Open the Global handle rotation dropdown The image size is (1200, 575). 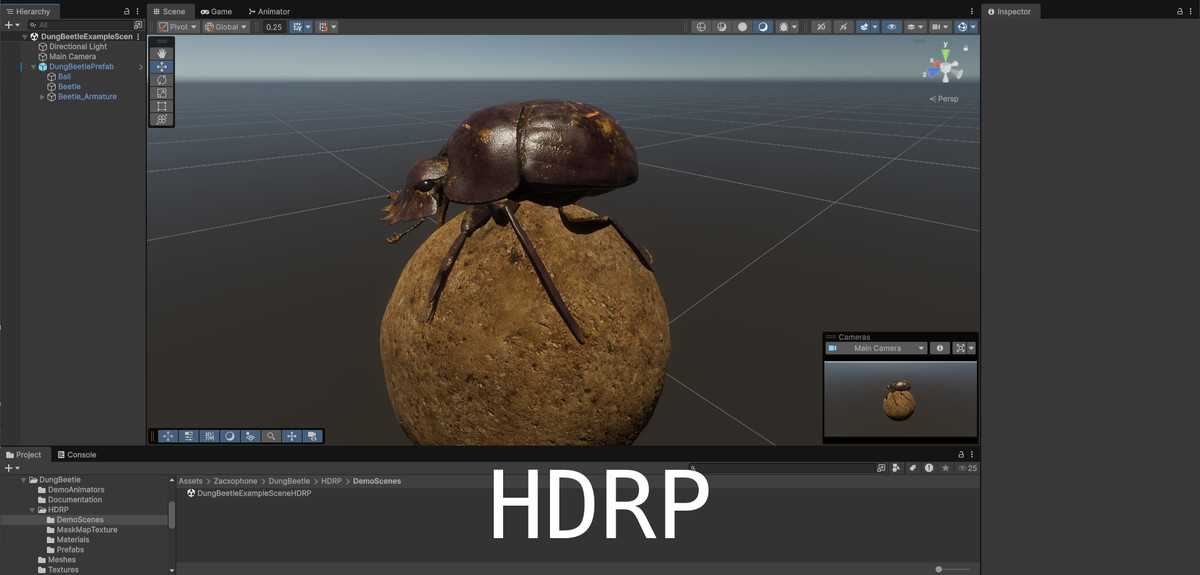tap(226, 27)
